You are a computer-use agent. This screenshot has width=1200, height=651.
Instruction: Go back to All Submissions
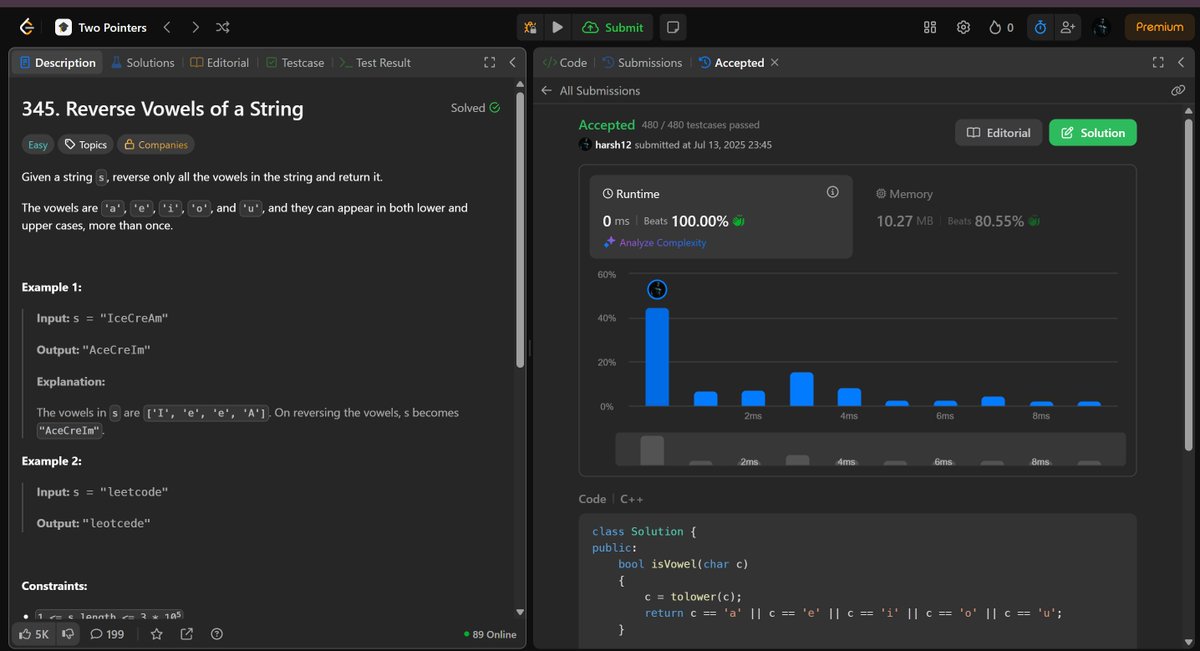(x=590, y=90)
